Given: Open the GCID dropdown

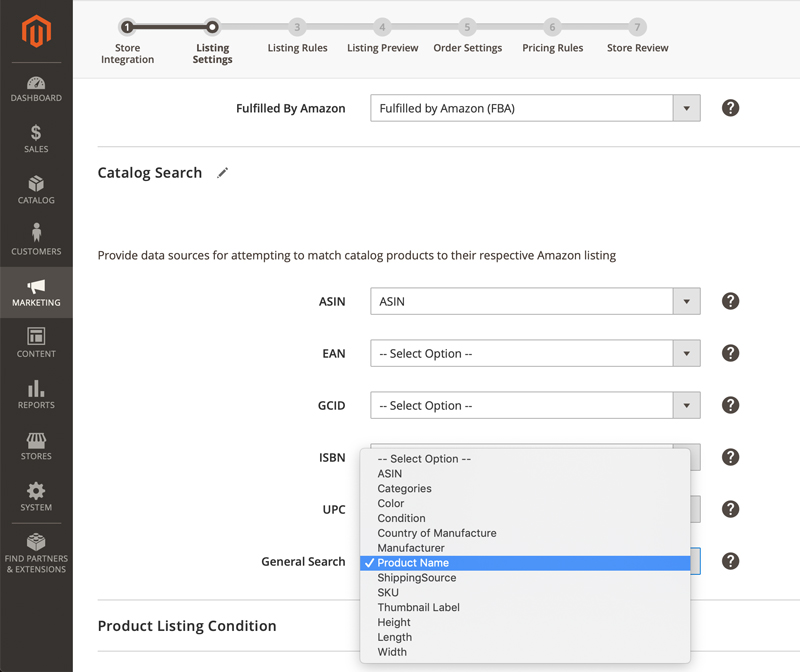Looking at the screenshot, I should click(x=685, y=405).
